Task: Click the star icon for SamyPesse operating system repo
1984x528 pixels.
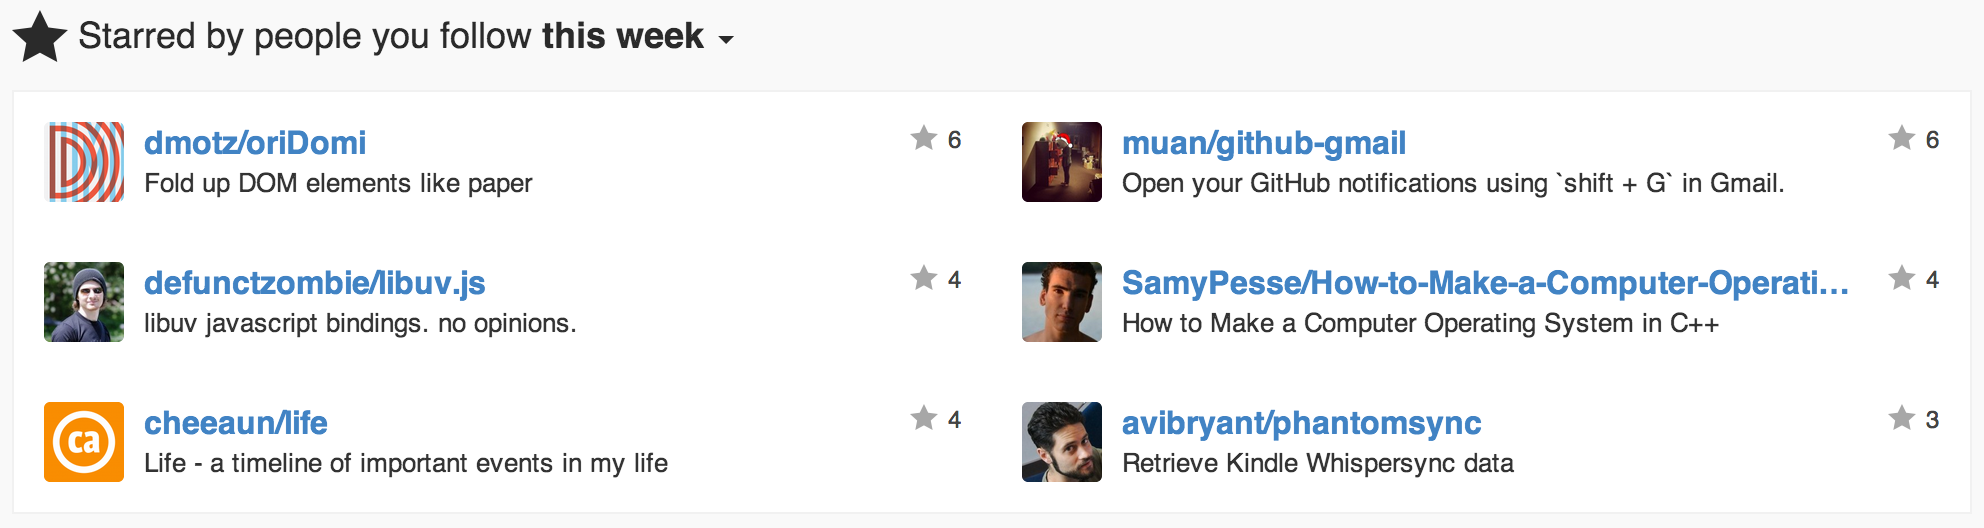Action: (1901, 278)
